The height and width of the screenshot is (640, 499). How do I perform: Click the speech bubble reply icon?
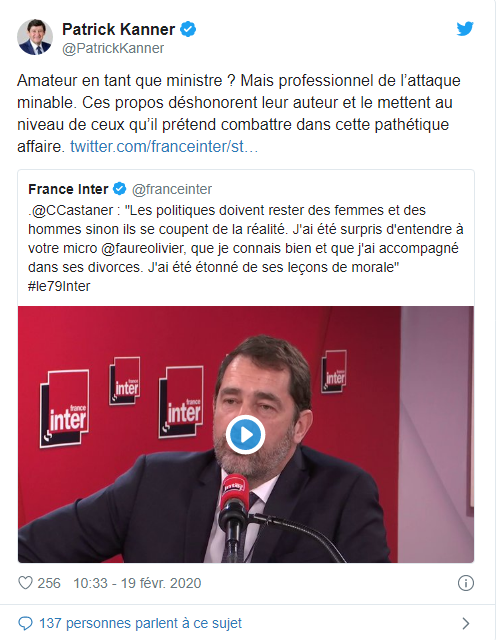point(25,623)
